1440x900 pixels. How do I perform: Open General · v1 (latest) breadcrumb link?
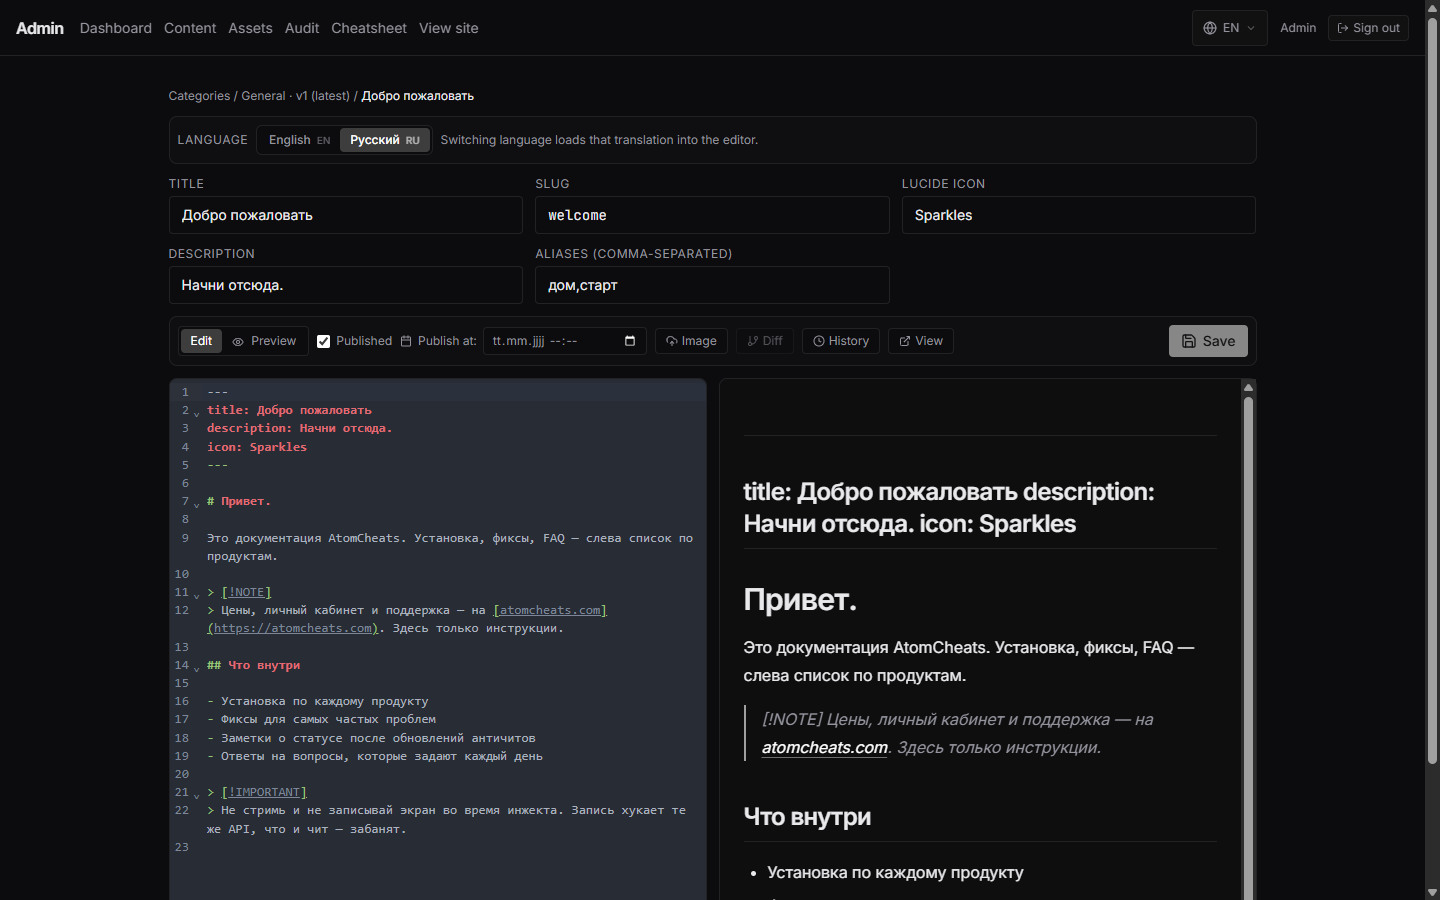pos(296,96)
